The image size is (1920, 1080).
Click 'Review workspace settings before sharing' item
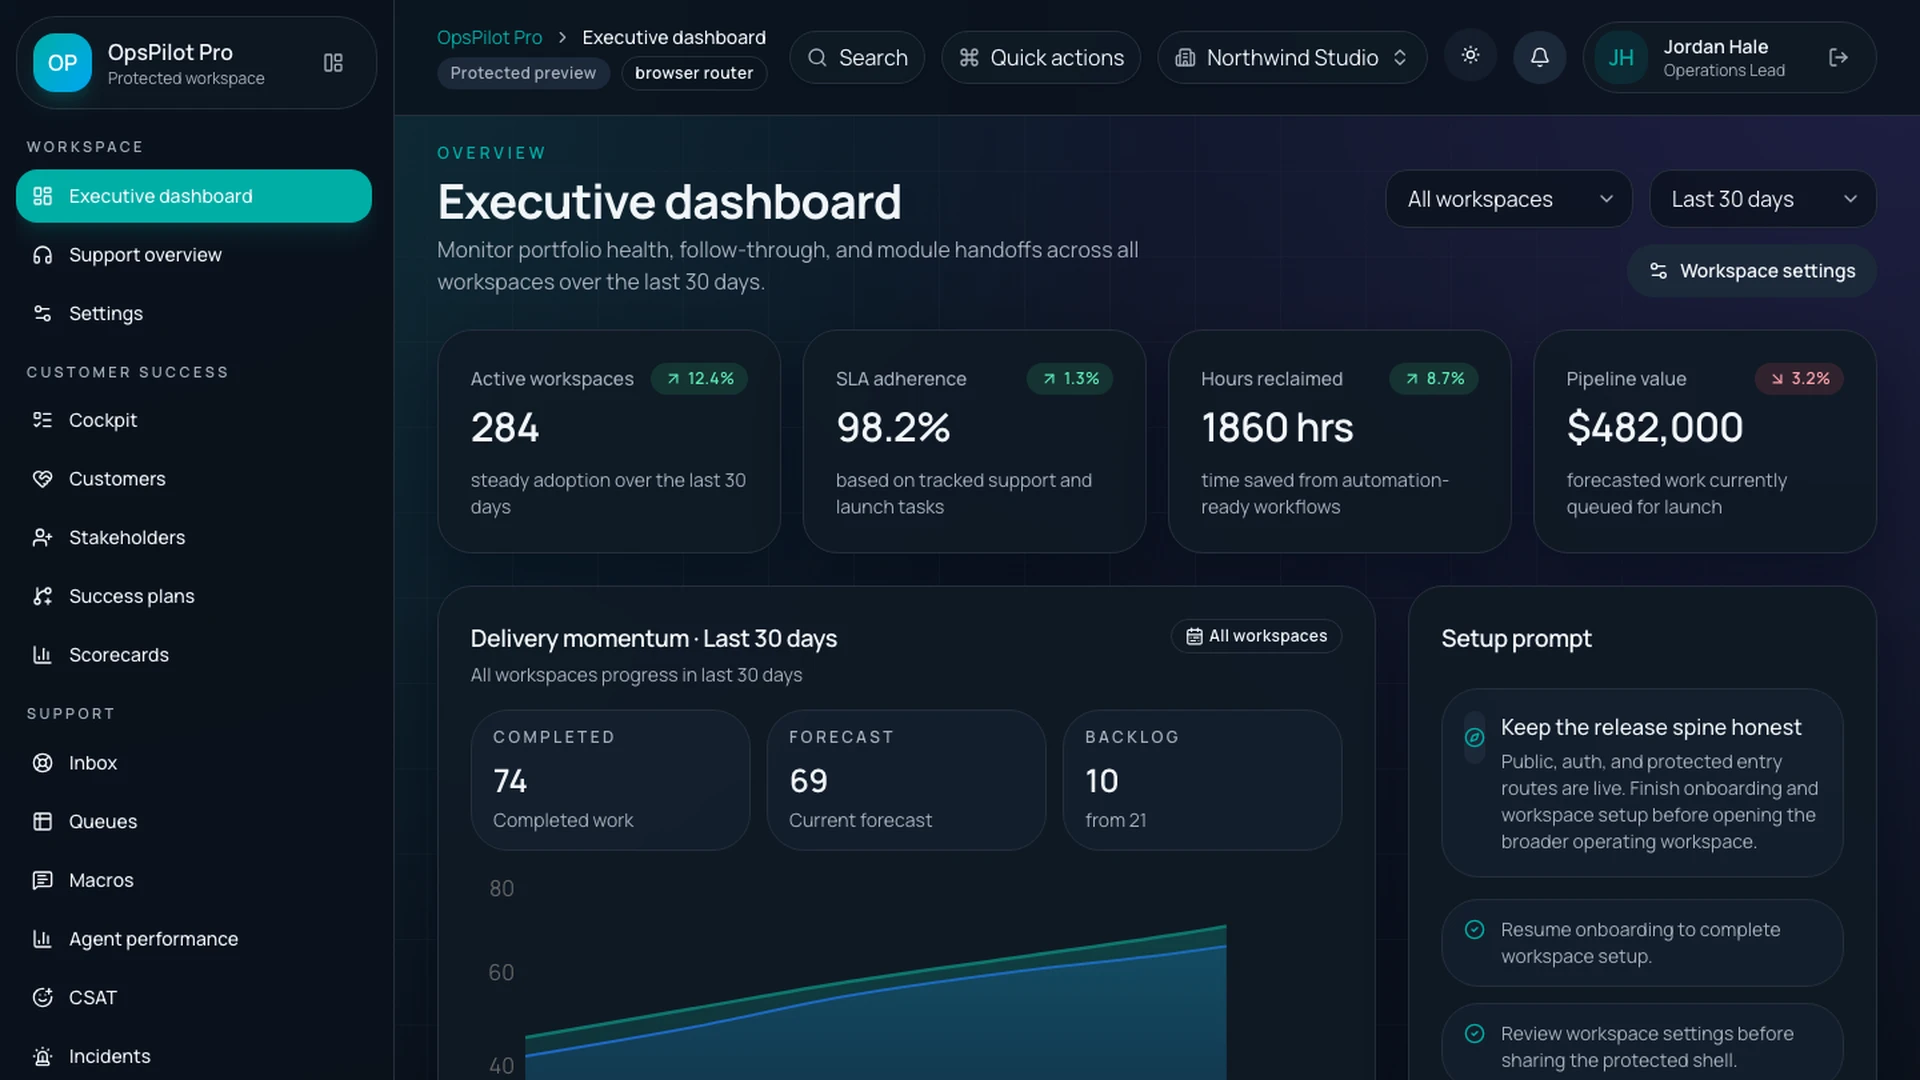[x=1642, y=1042]
